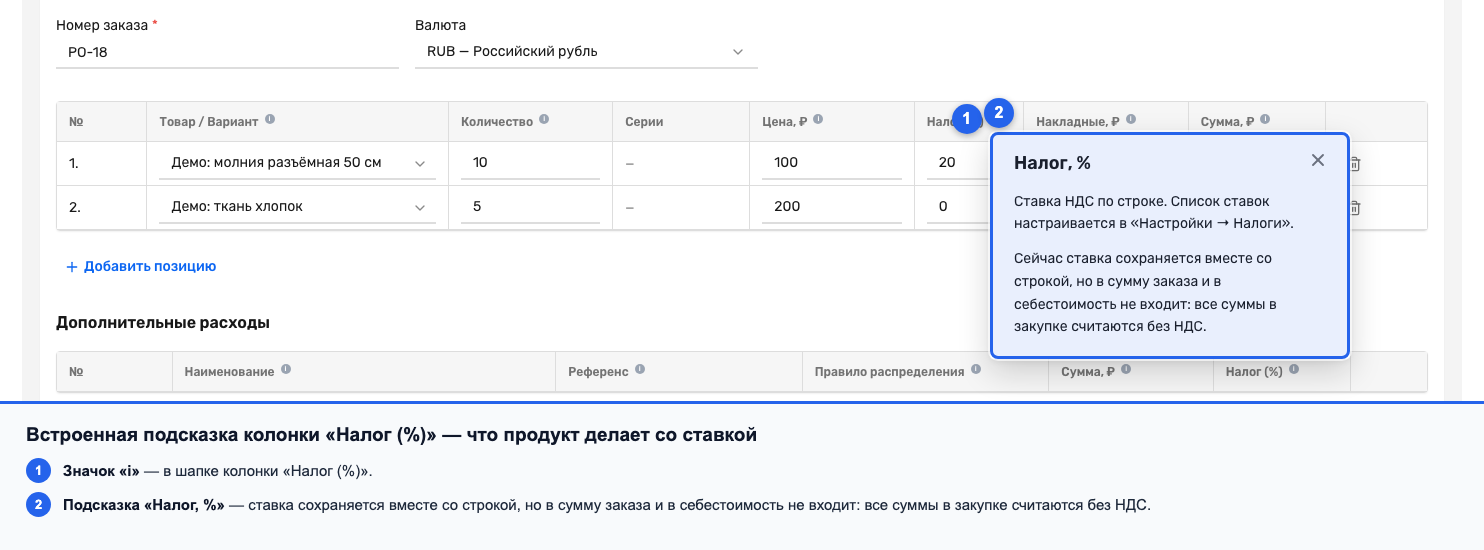Image resolution: width=1484 pixels, height=550 pixels.
Task: Open the «Валюта» currency dropdown
Action: pos(586,51)
